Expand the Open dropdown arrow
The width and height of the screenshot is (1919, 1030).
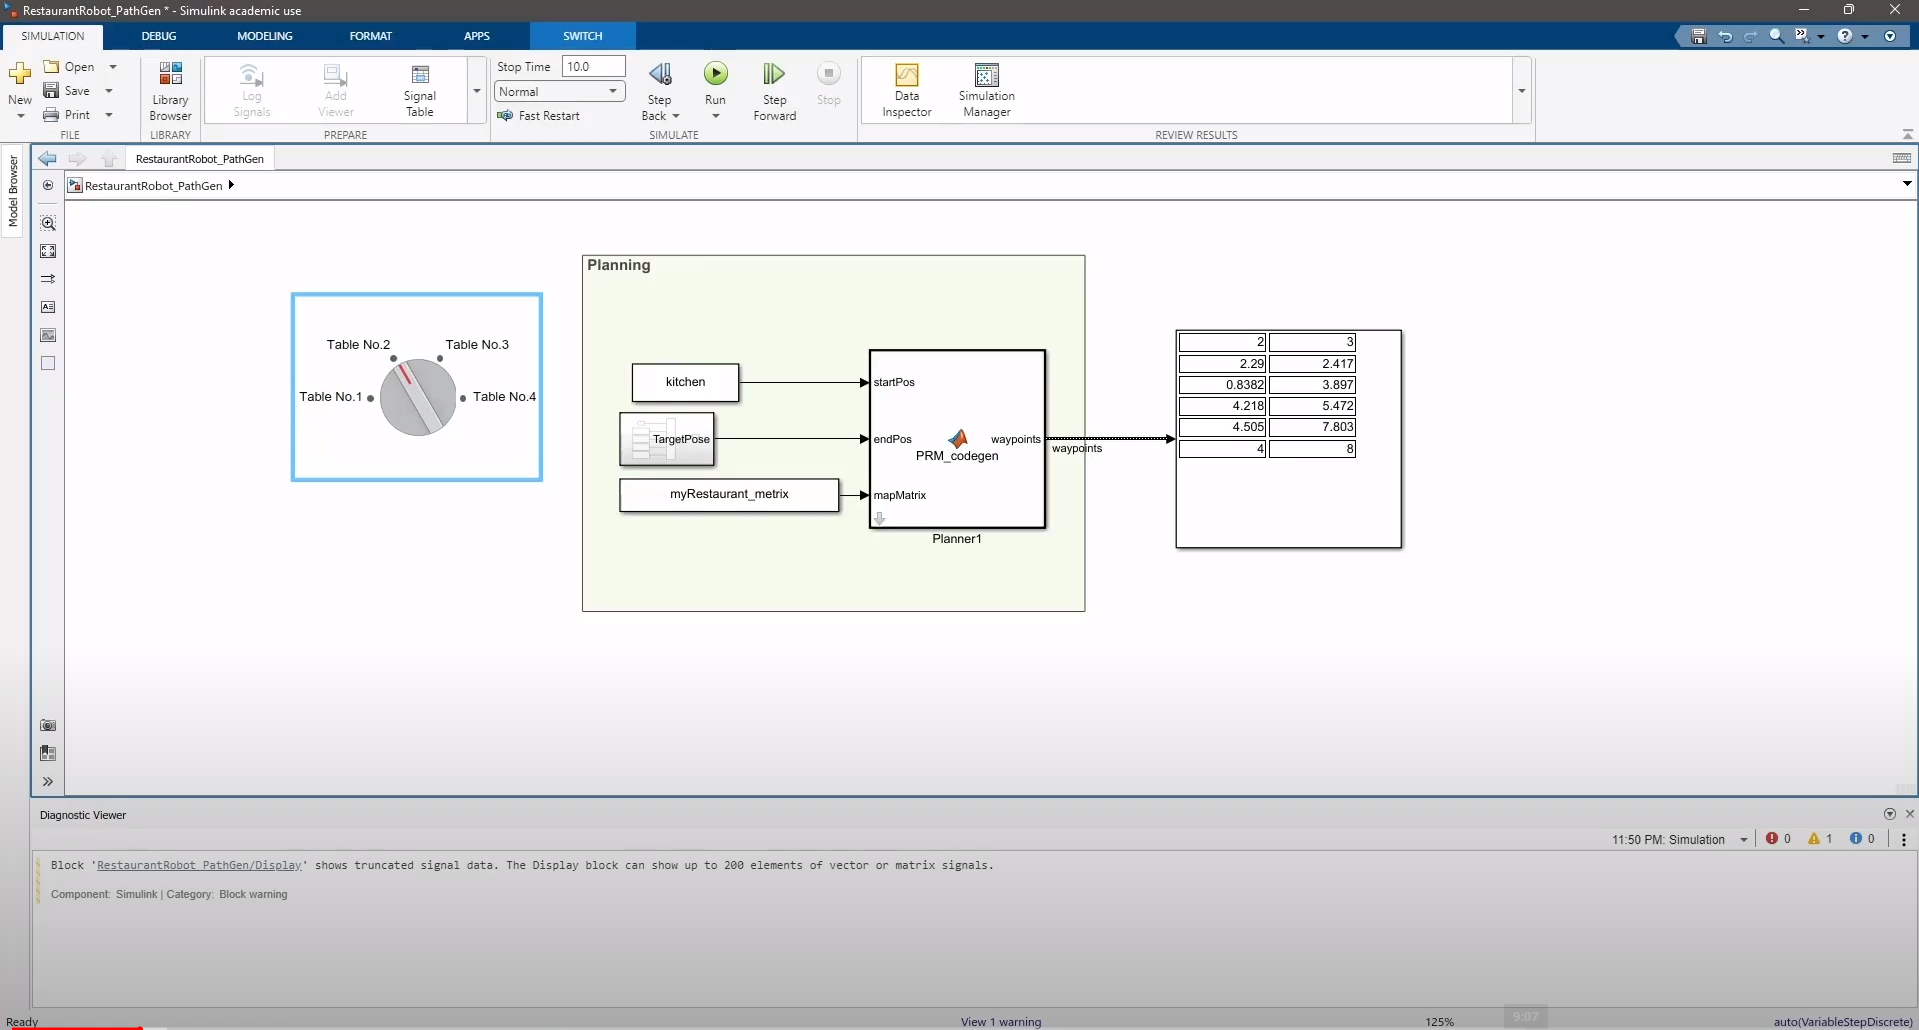(x=112, y=67)
